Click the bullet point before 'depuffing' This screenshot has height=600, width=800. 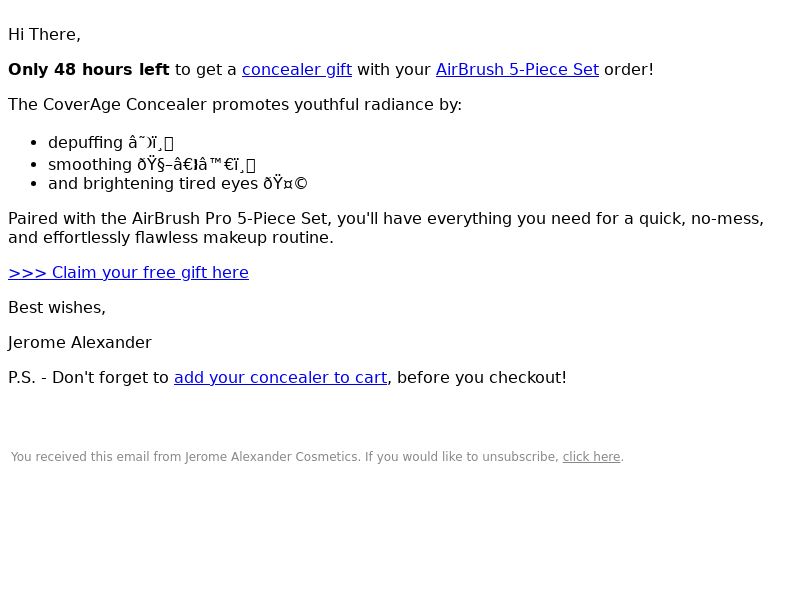(34, 143)
